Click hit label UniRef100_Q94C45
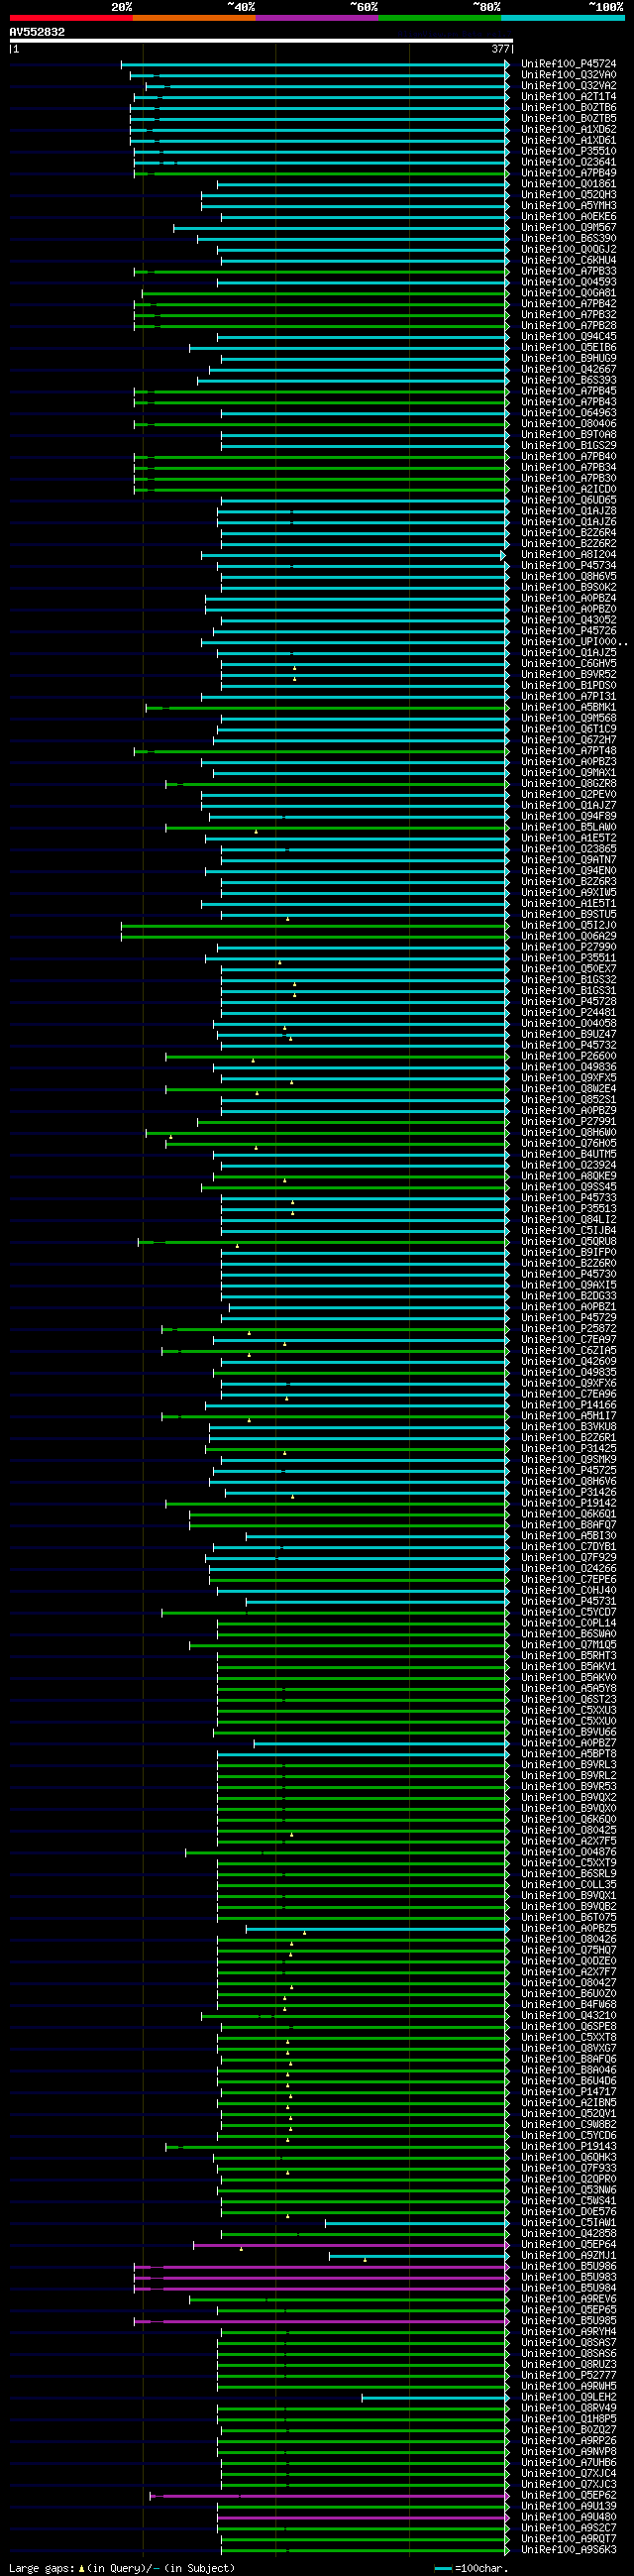 (x=569, y=337)
